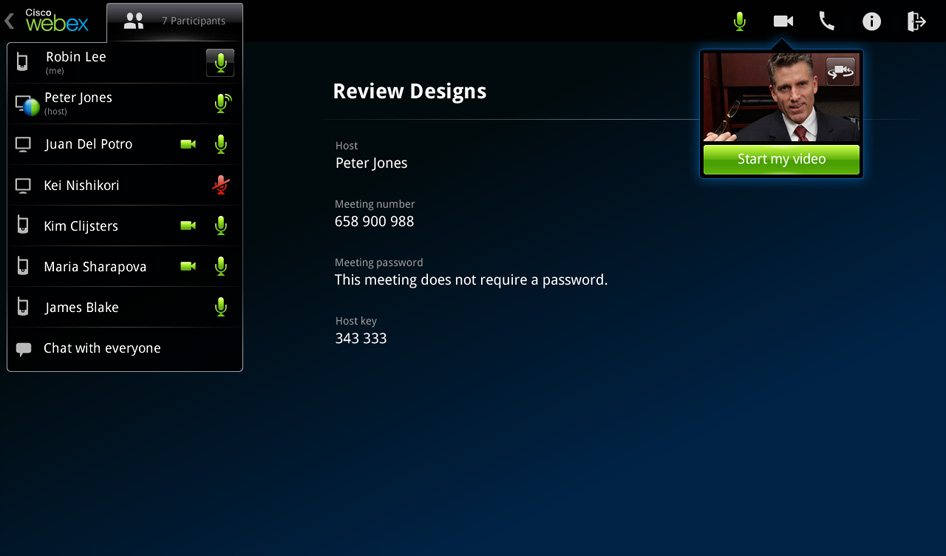Unmute Kei Nishikori's red microphone
This screenshot has width=946, height=556.
(221, 185)
